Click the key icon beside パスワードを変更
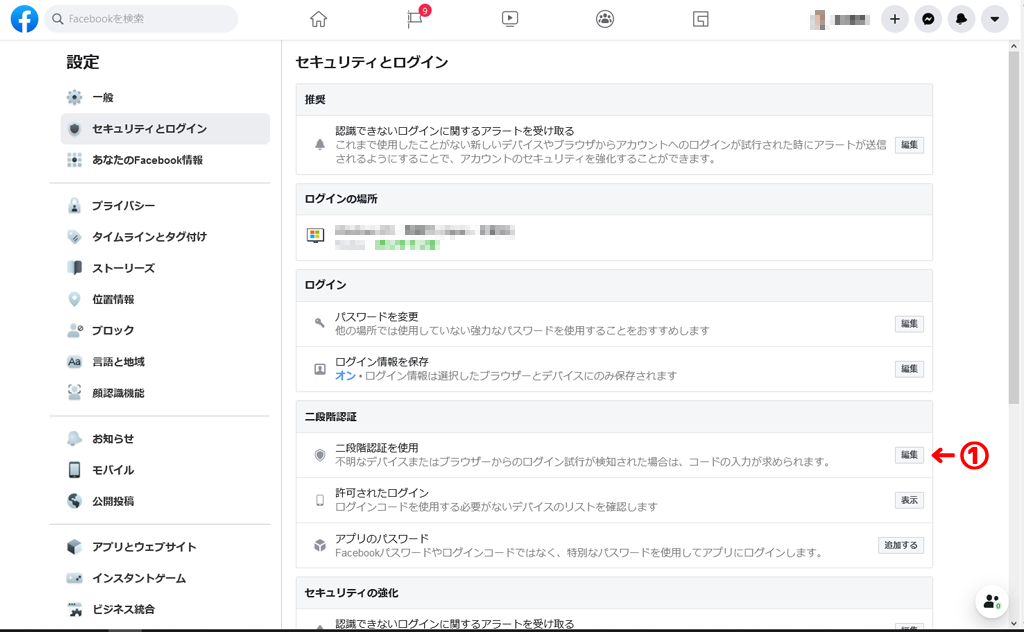The height and width of the screenshot is (632, 1024). pos(319,323)
